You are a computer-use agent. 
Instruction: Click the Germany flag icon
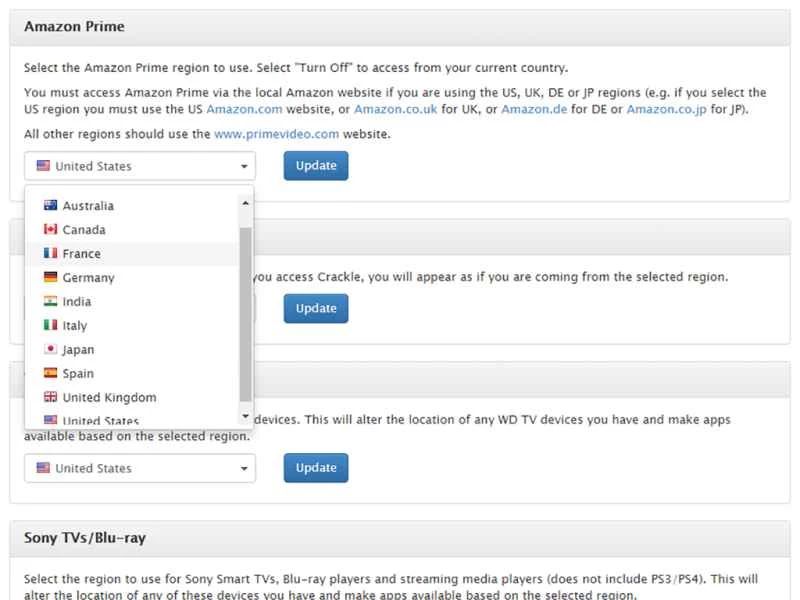pos(50,278)
